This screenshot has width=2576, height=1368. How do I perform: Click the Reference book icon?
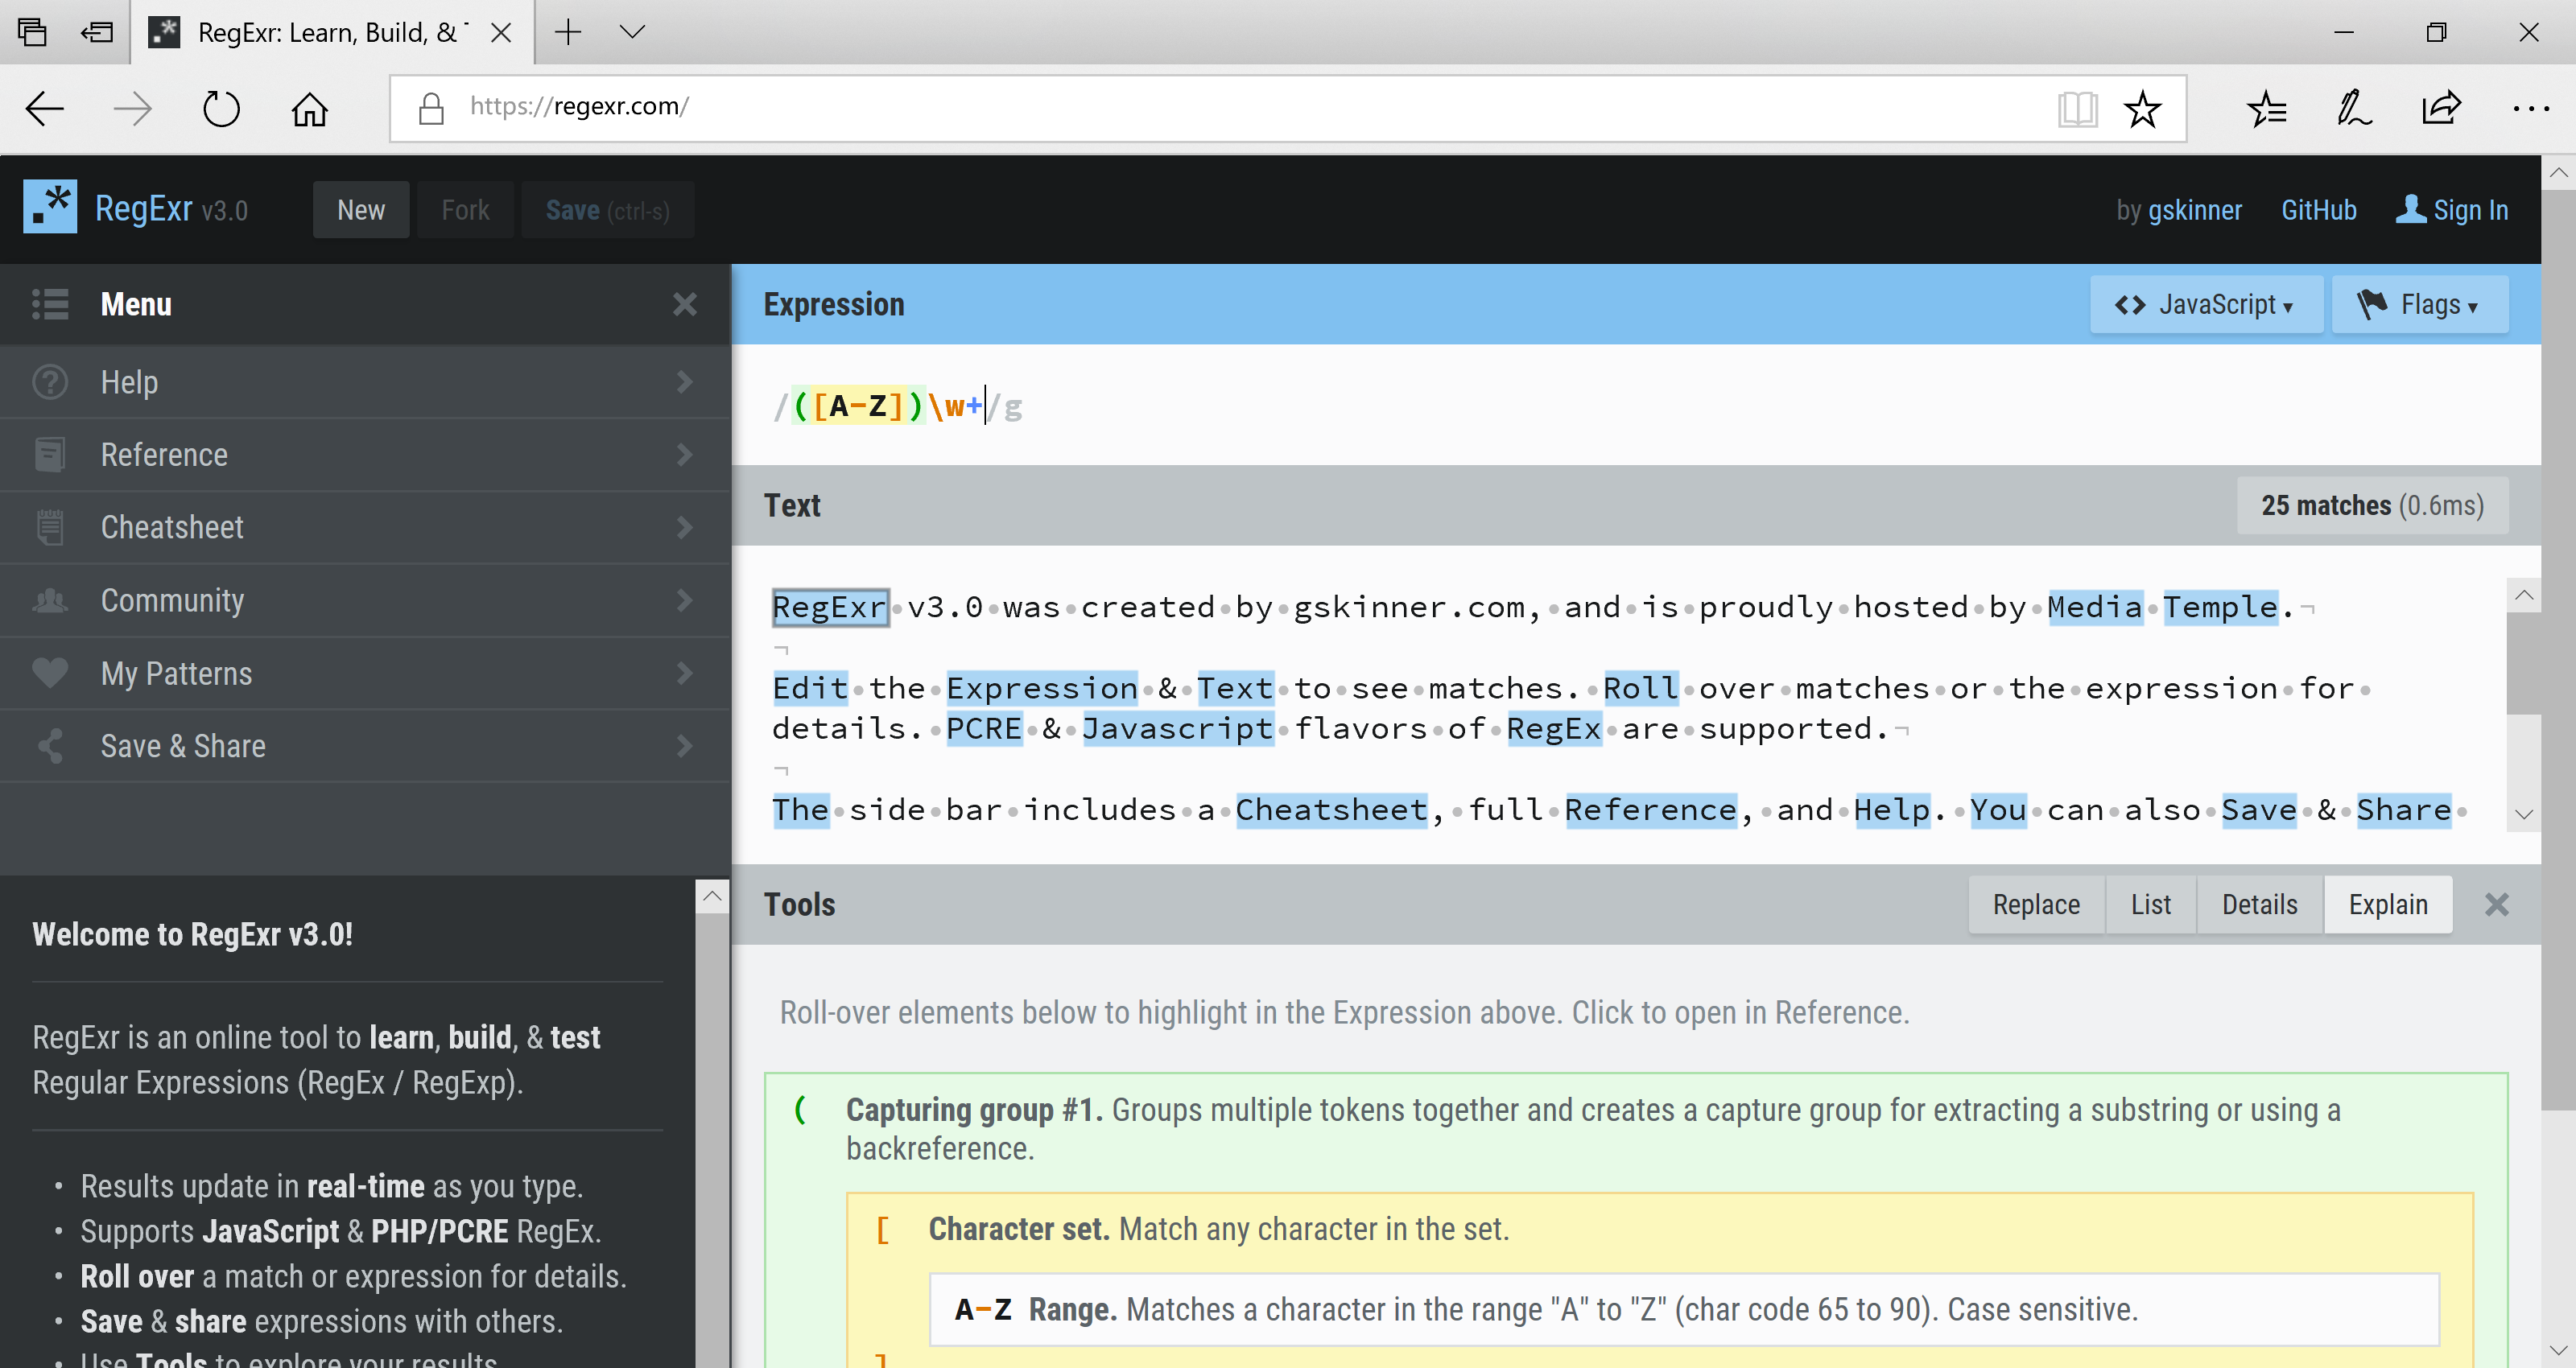click(x=50, y=455)
